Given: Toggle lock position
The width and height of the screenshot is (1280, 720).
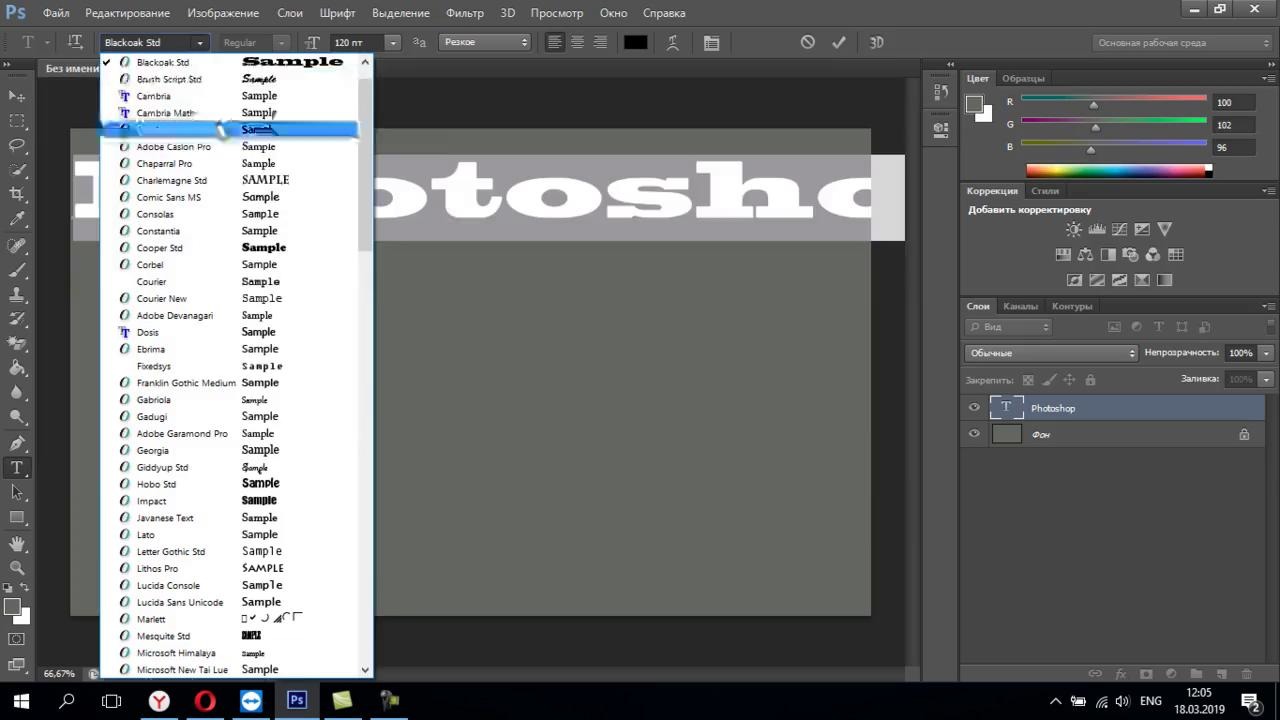Looking at the screenshot, I should pyautogui.click(x=1069, y=380).
